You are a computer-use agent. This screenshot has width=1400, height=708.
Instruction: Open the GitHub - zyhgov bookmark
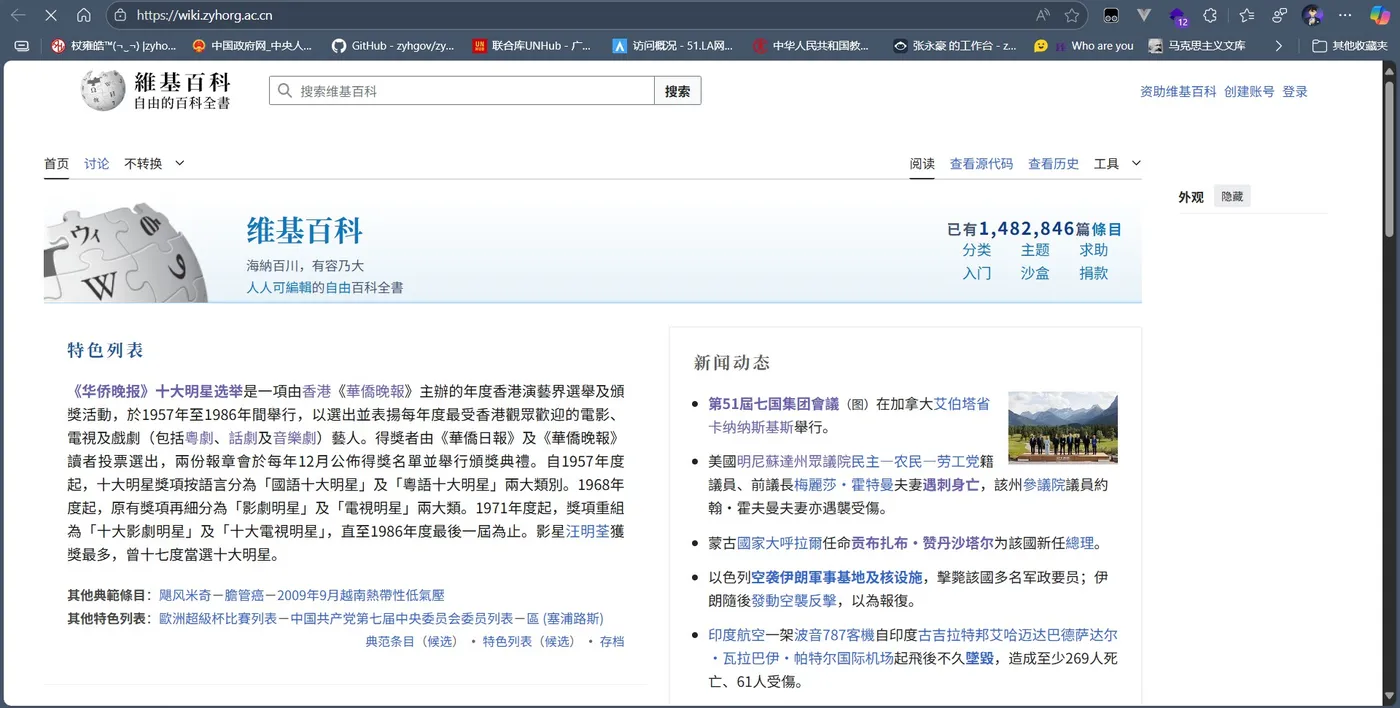click(x=394, y=45)
